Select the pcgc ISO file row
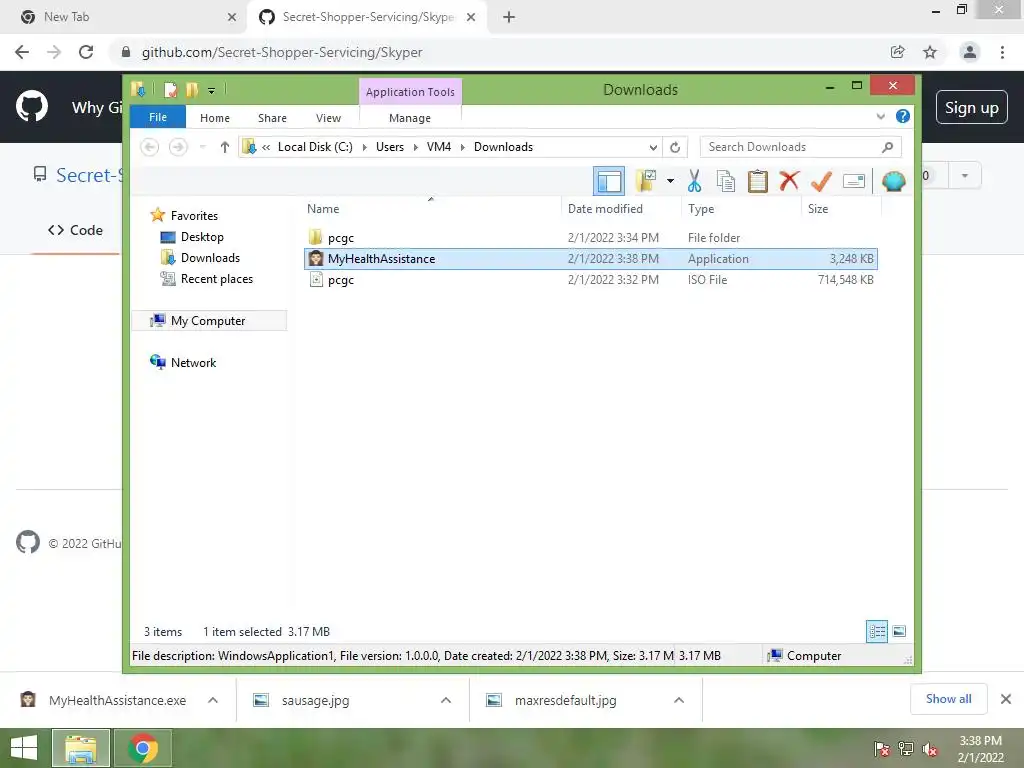 [x=590, y=280]
